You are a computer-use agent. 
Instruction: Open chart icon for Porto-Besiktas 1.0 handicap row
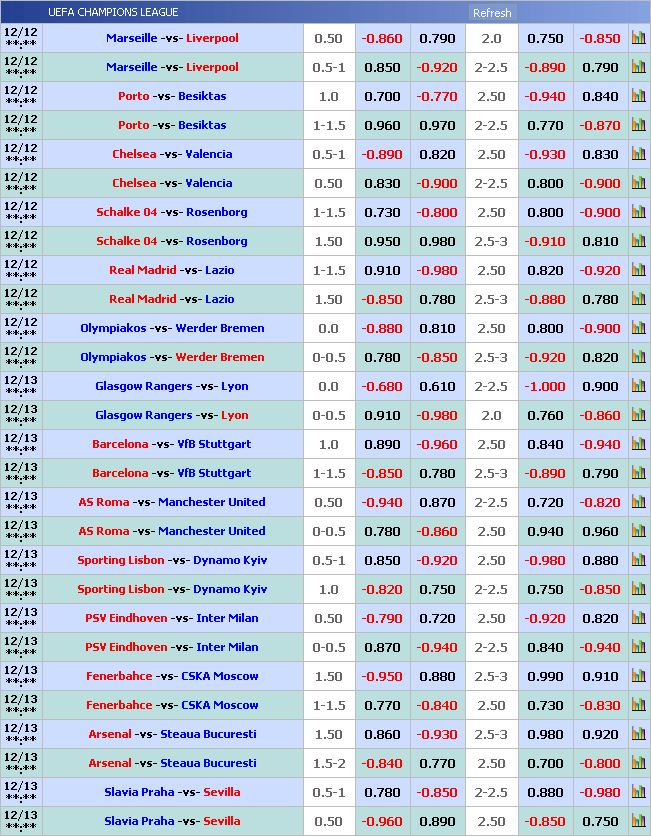[638, 97]
